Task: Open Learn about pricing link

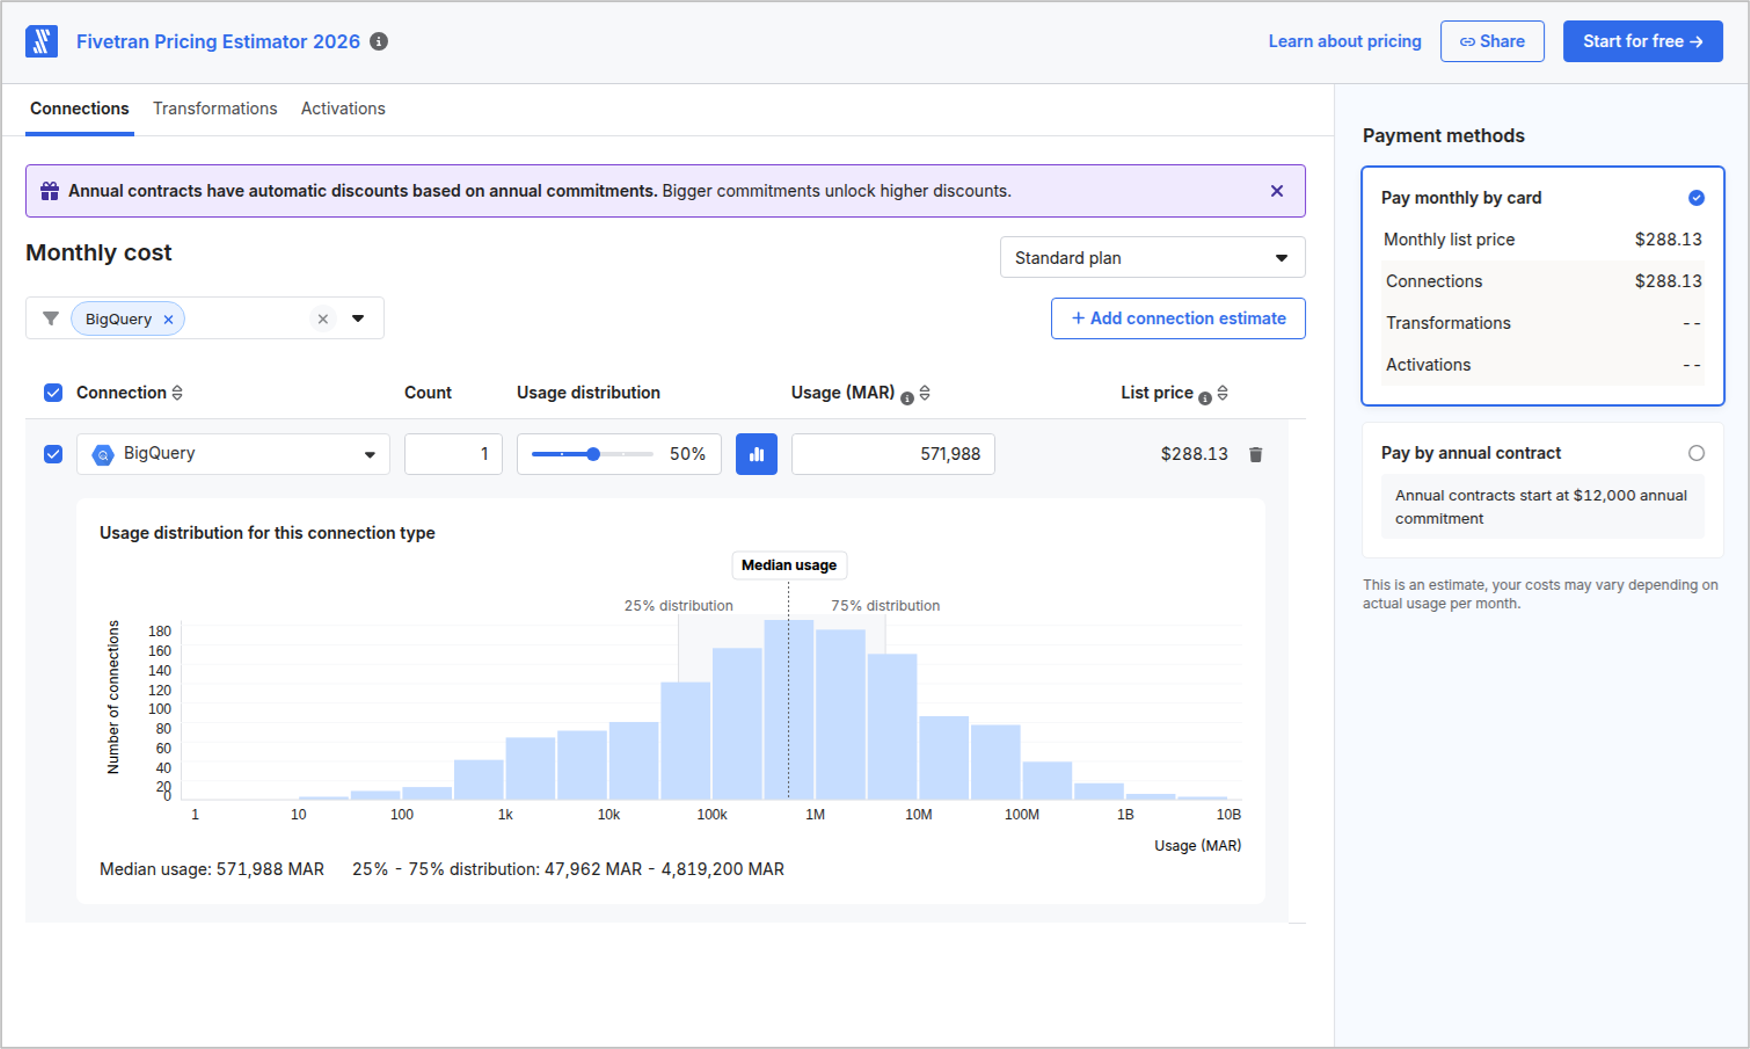Action: pos(1345,41)
